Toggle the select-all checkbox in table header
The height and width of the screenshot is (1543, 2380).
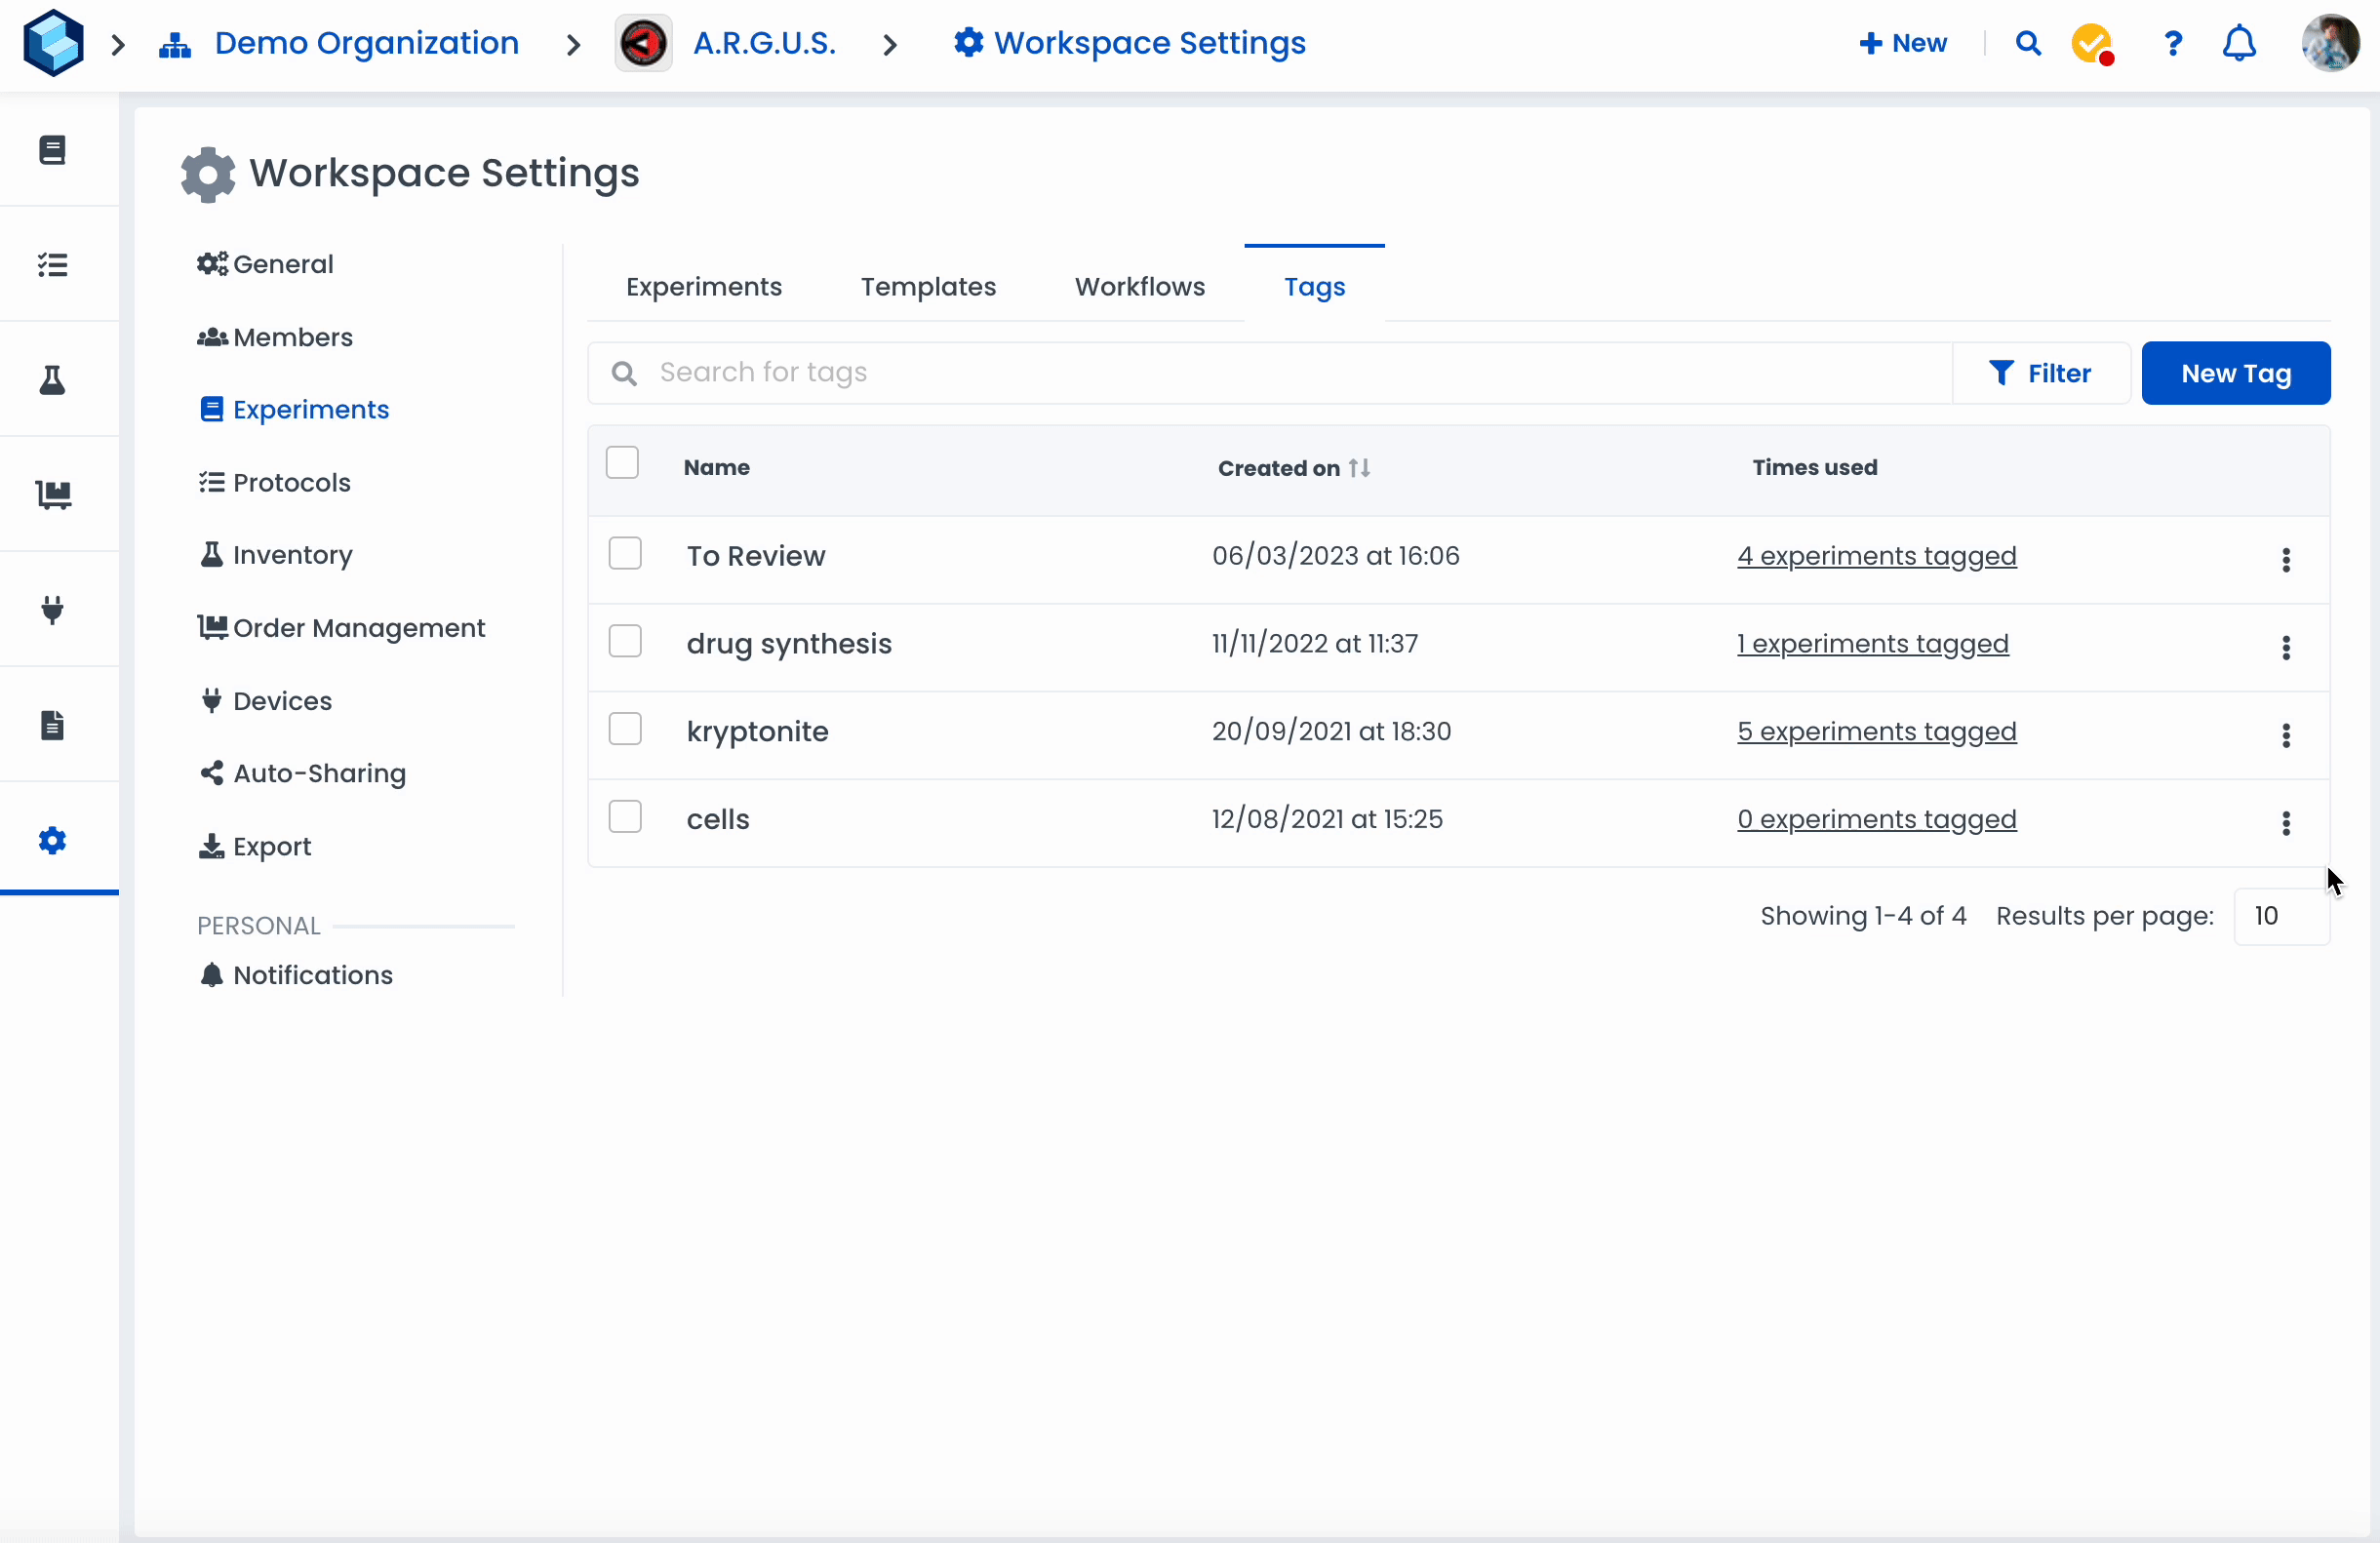coord(622,463)
